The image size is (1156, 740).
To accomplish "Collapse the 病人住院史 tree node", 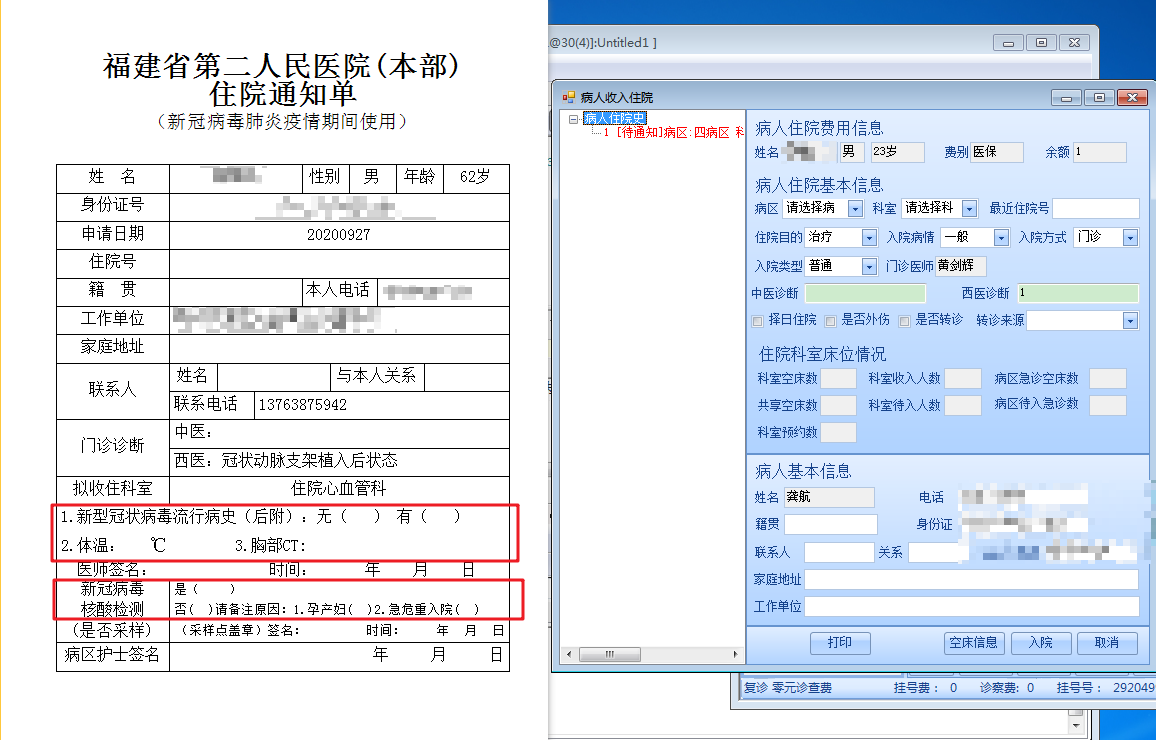I will (x=574, y=119).
